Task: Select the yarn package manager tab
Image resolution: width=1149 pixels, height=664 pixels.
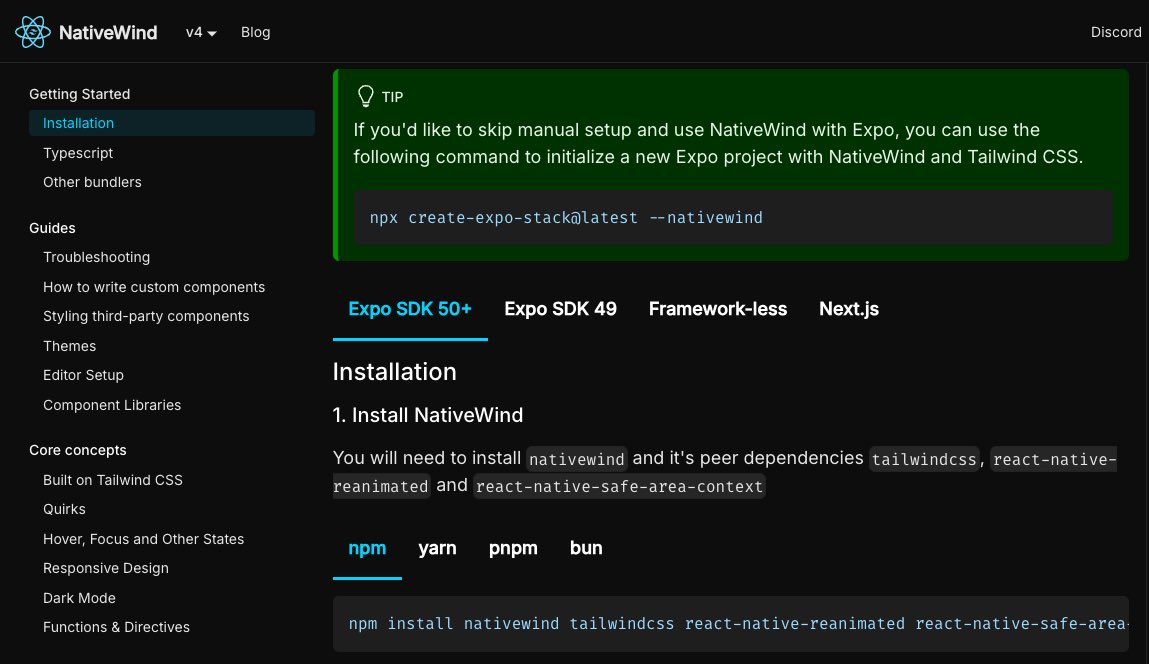Action: [x=437, y=548]
